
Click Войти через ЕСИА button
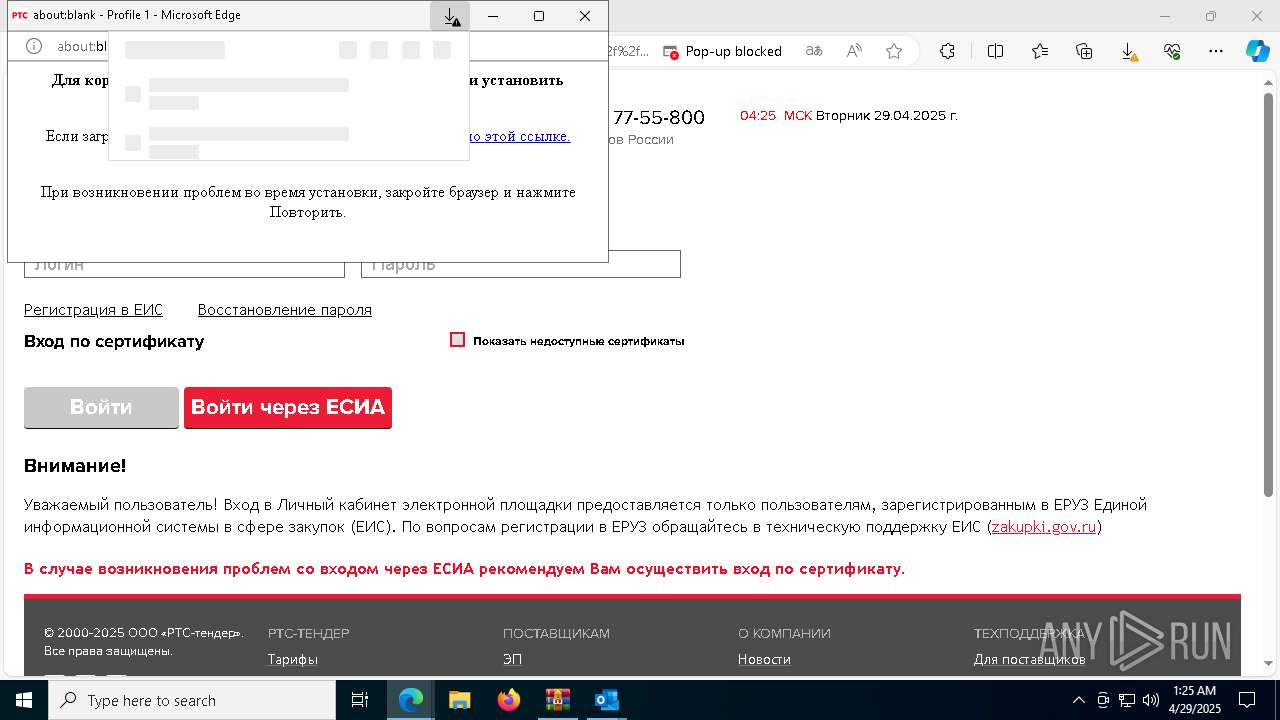click(288, 408)
